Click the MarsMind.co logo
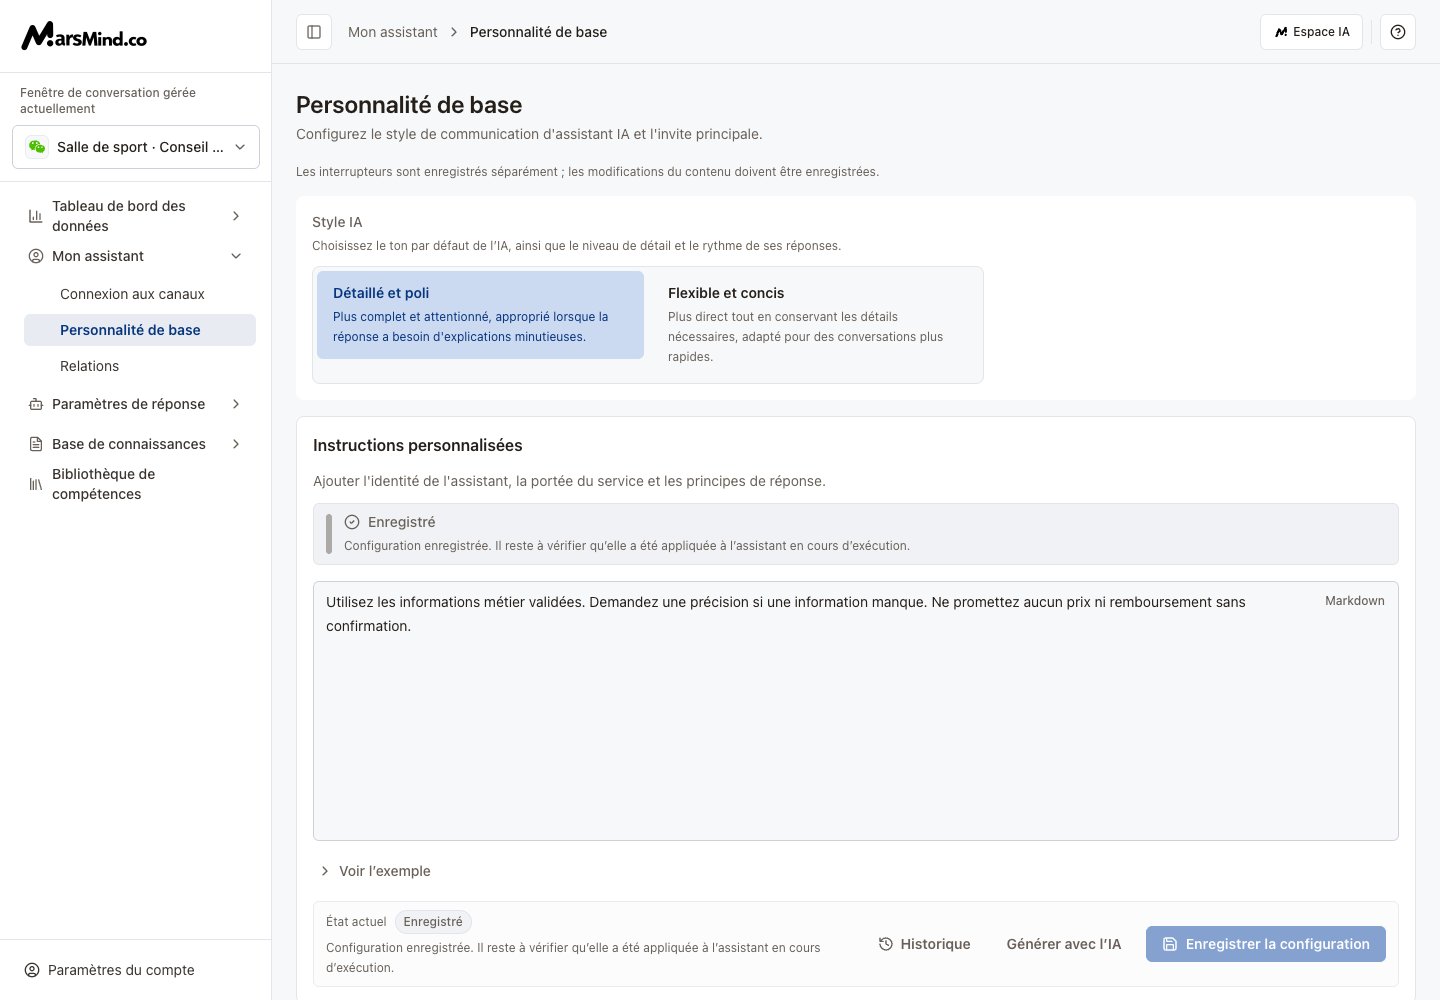The image size is (1440, 1000). [x=84, y=36]
